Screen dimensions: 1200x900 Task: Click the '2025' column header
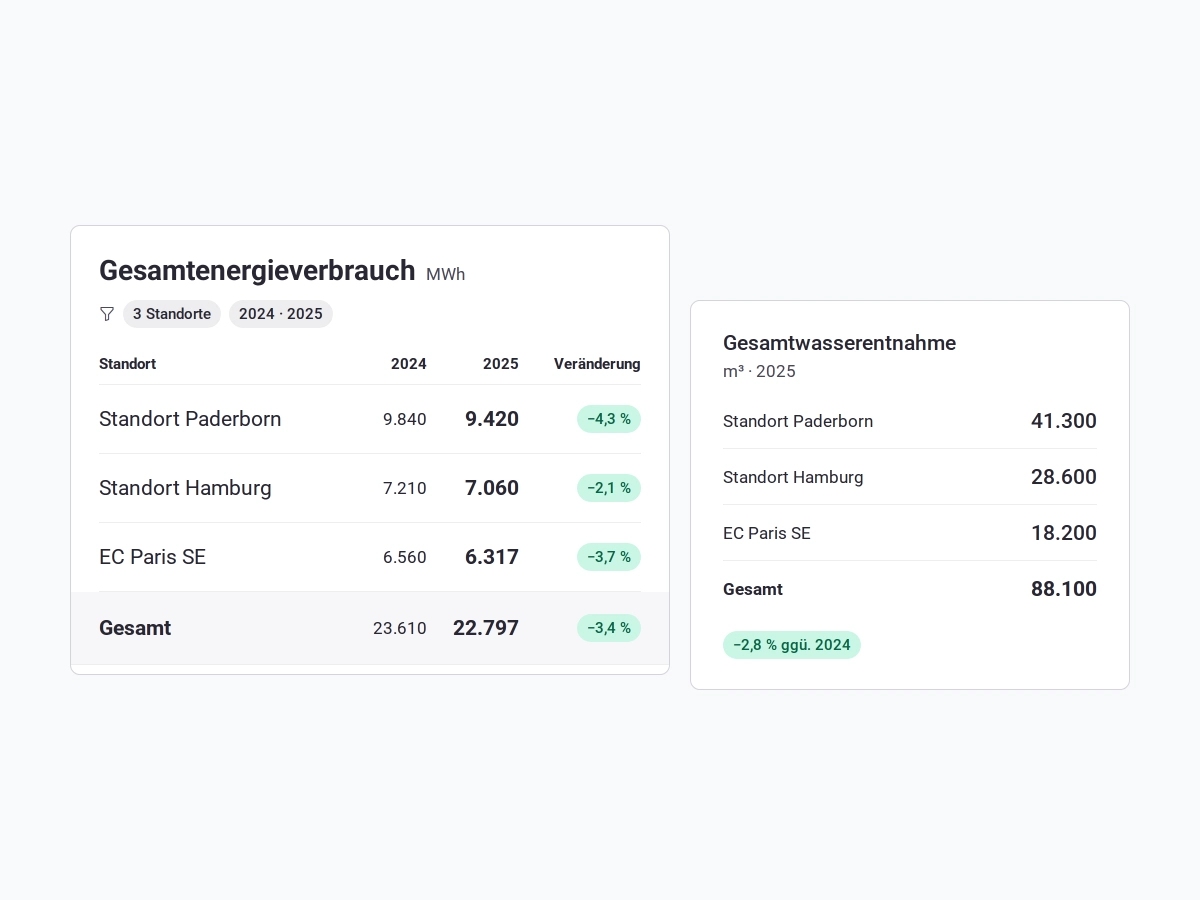point(501,364)
